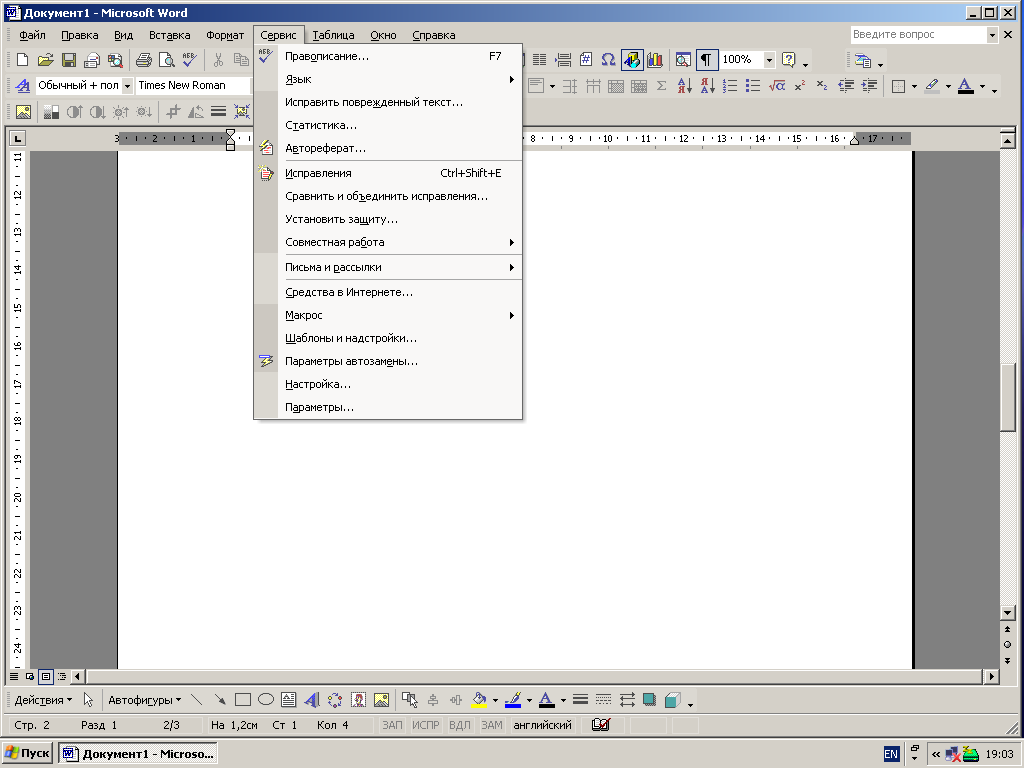Toggle ВДЛ extend selection indicator

coord(460,725)
